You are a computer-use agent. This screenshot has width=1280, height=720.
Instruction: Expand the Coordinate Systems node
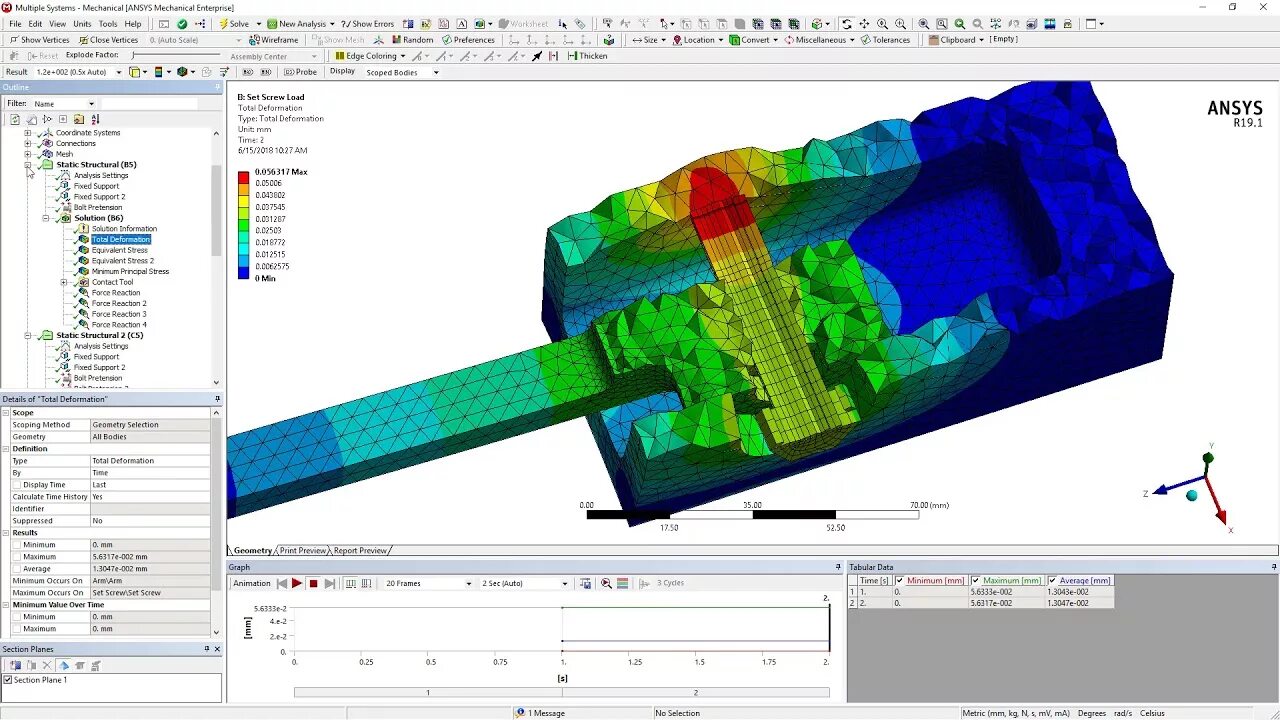(x=28, y=133)
